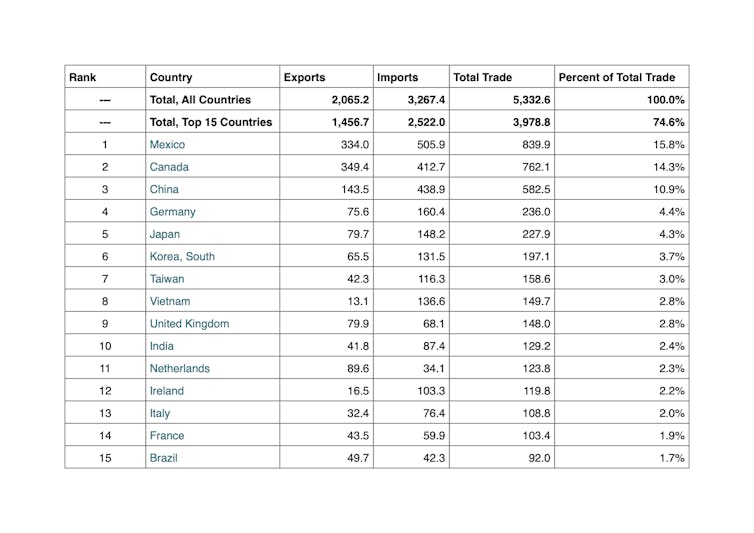This screenshot has height=533, width=754.
Task: Click the Rank column header
Action: point(81,77)
